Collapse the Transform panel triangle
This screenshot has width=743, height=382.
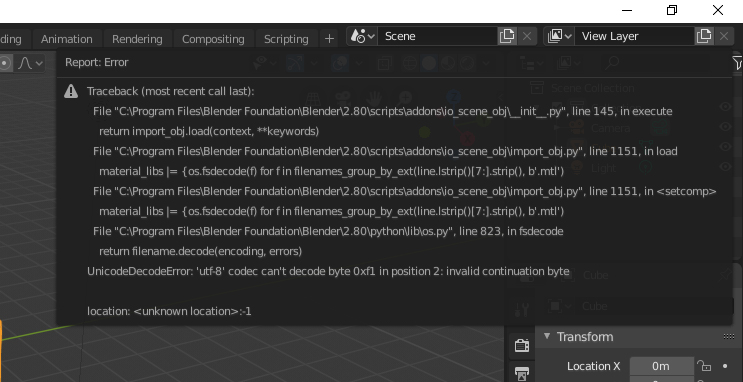[547, 336]
